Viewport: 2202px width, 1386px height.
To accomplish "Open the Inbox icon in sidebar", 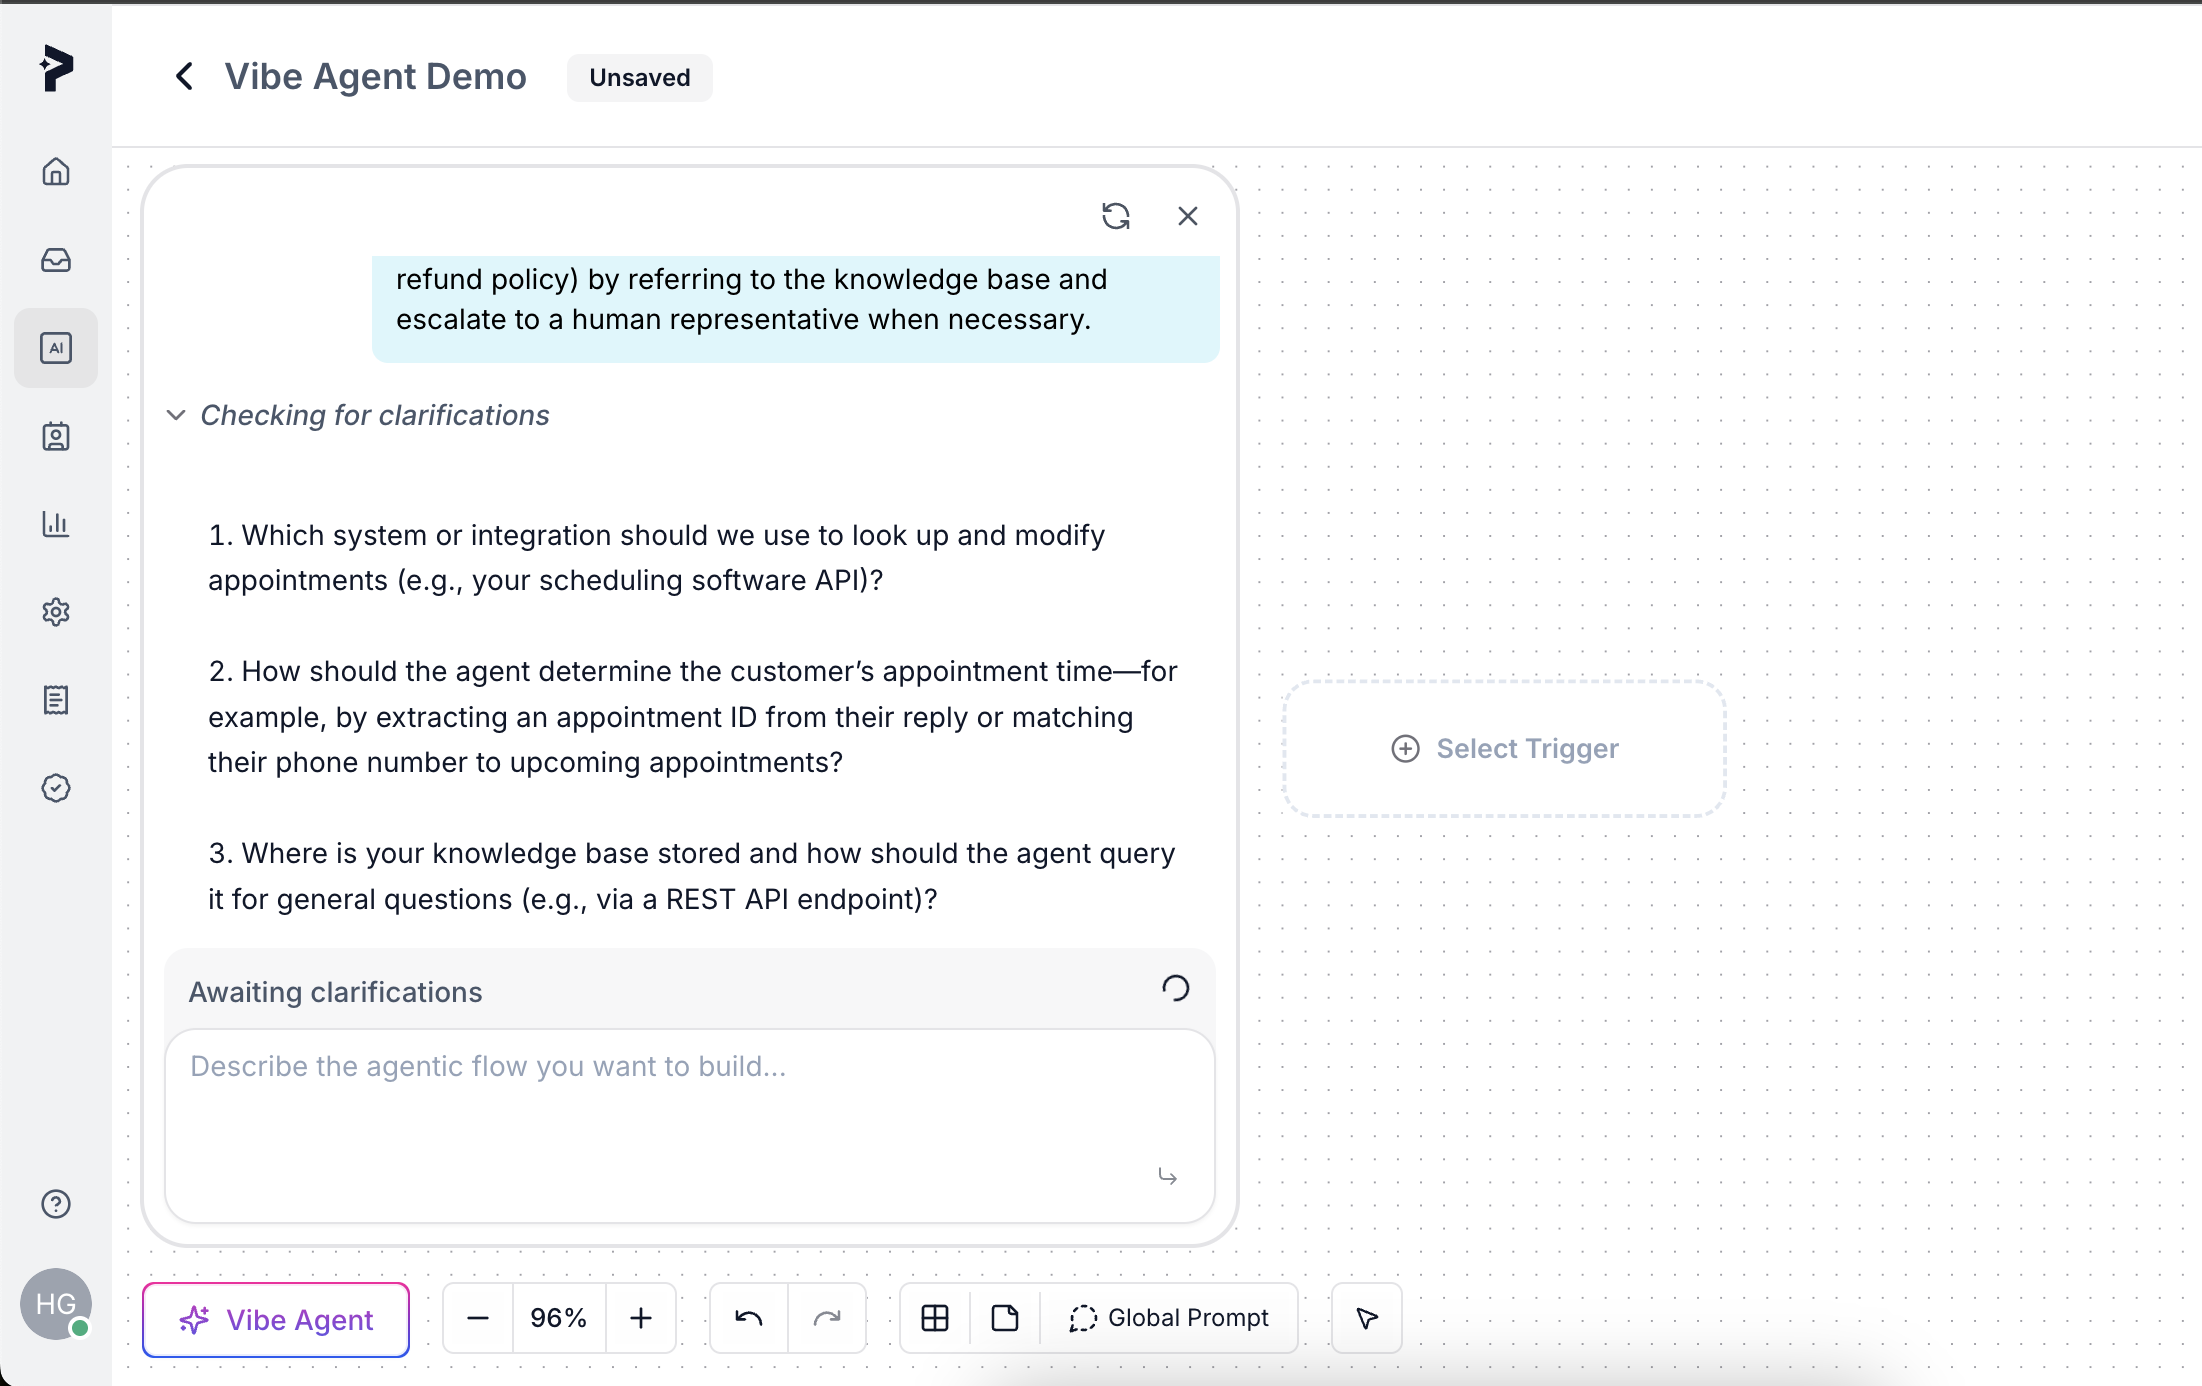I will click(x=56, y=260).
